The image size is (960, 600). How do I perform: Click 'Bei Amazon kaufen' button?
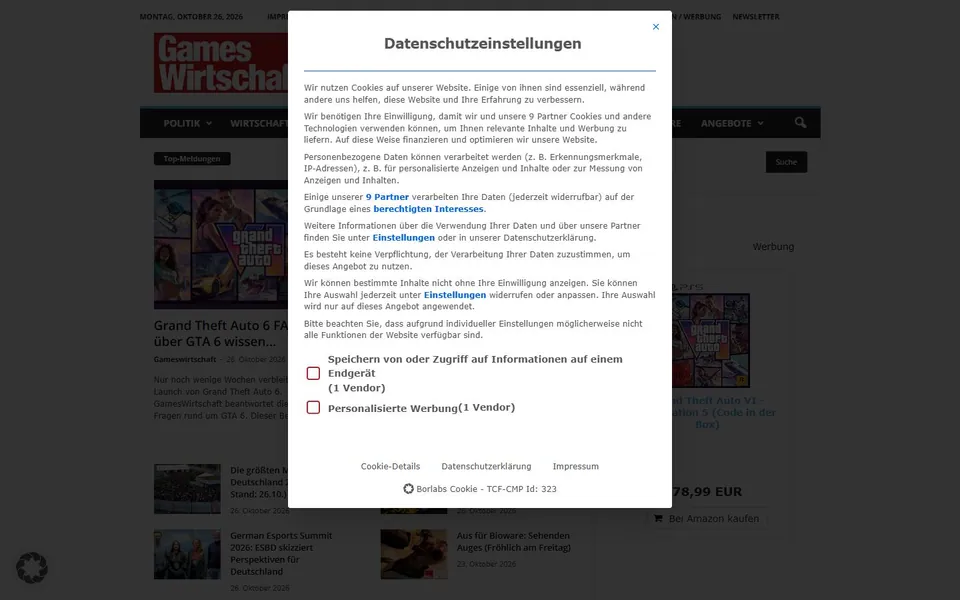point(706,519)
